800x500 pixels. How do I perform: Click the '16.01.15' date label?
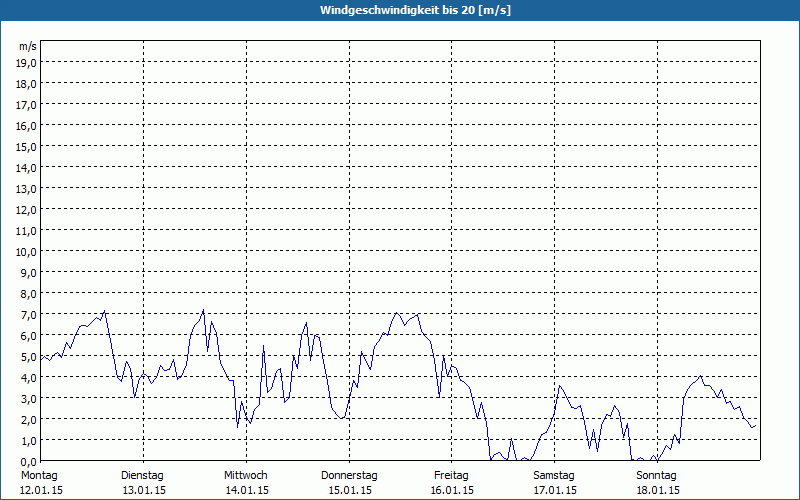[x=452, y=490]
